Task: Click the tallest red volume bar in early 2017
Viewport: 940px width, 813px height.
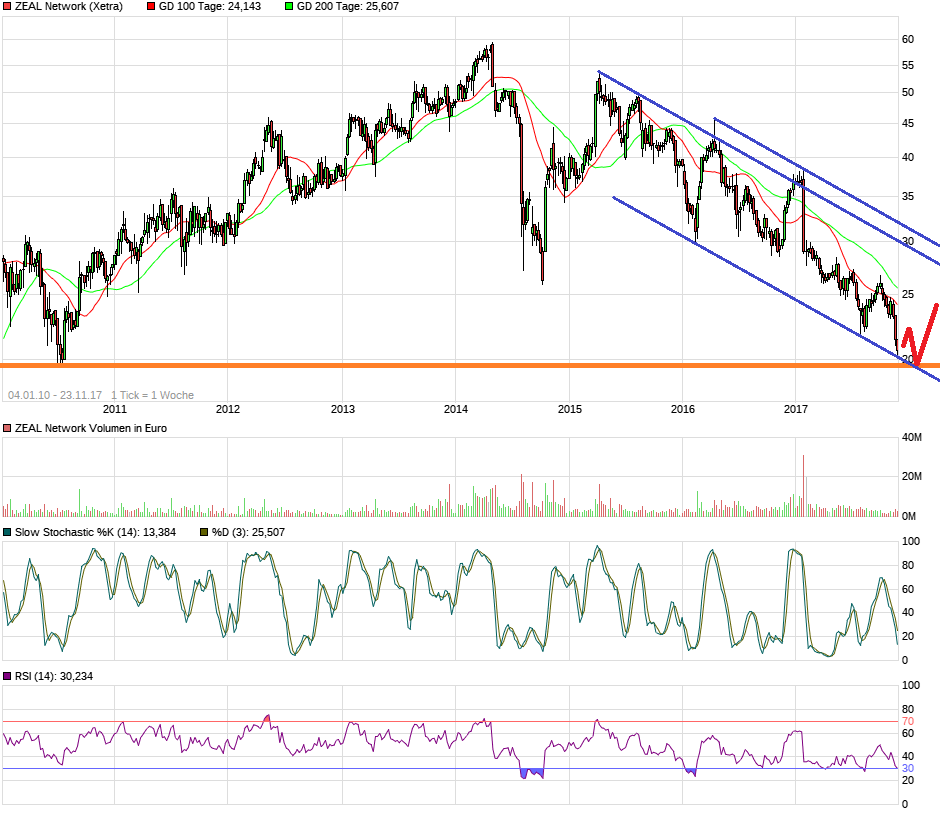Action: [803, 486]
